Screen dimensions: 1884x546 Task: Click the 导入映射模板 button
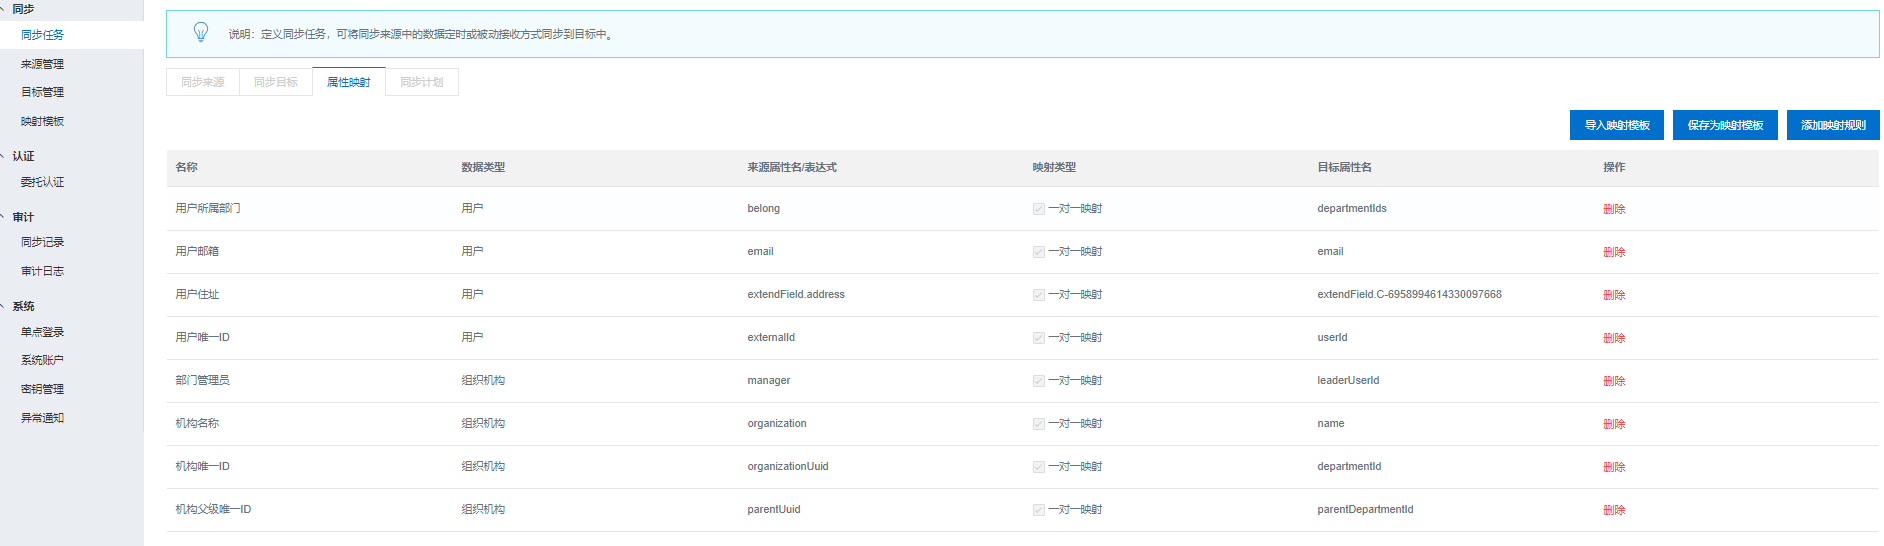[x=1616, y=125]
